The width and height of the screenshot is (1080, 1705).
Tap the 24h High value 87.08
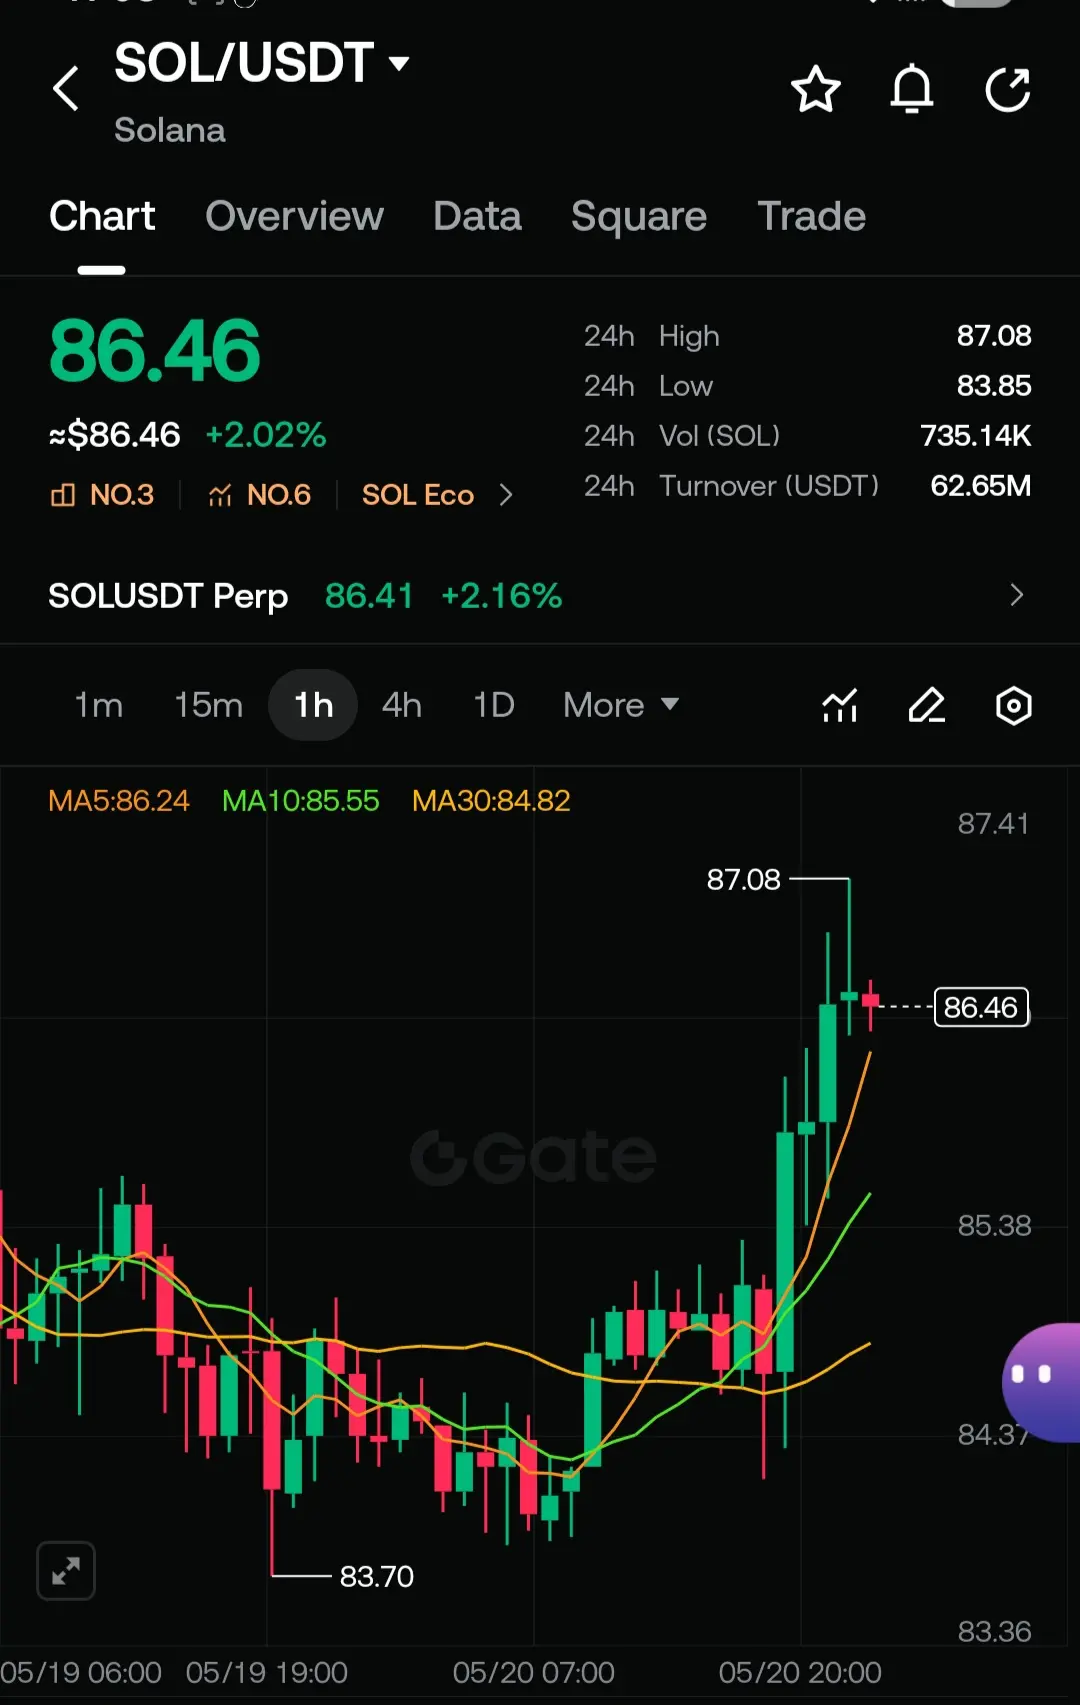pyautogui.click(x=994, y=336)
